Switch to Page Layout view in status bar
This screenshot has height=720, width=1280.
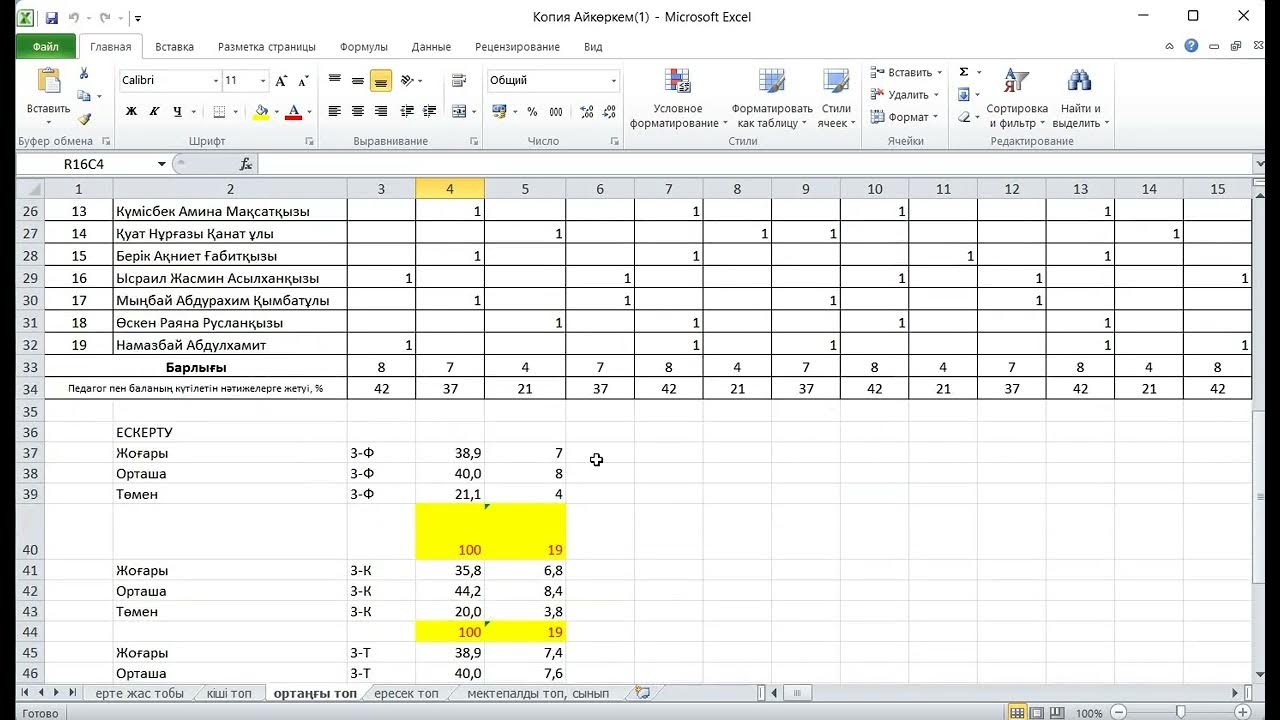click(x=1037, y=713)
